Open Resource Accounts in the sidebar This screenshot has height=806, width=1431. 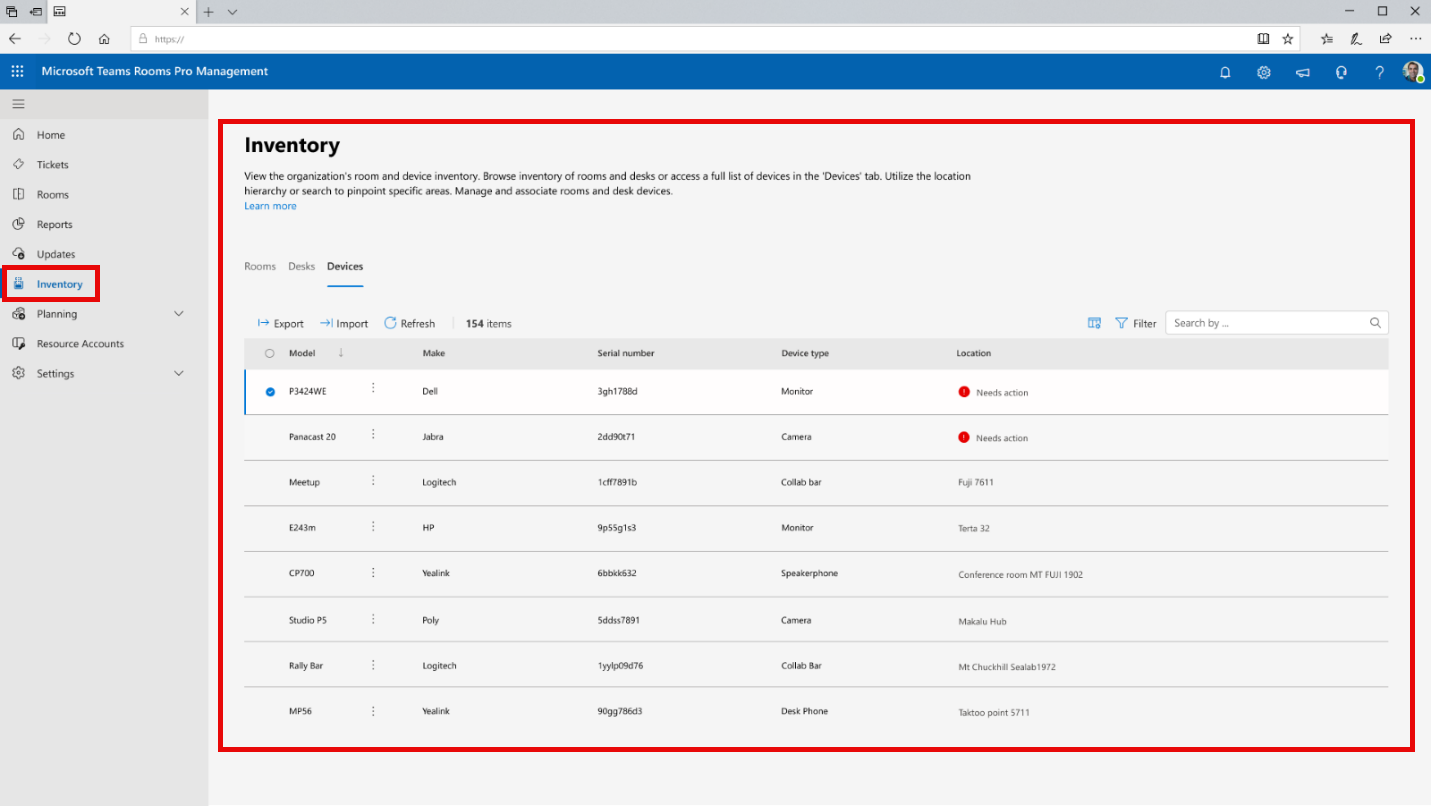(80, 343)
